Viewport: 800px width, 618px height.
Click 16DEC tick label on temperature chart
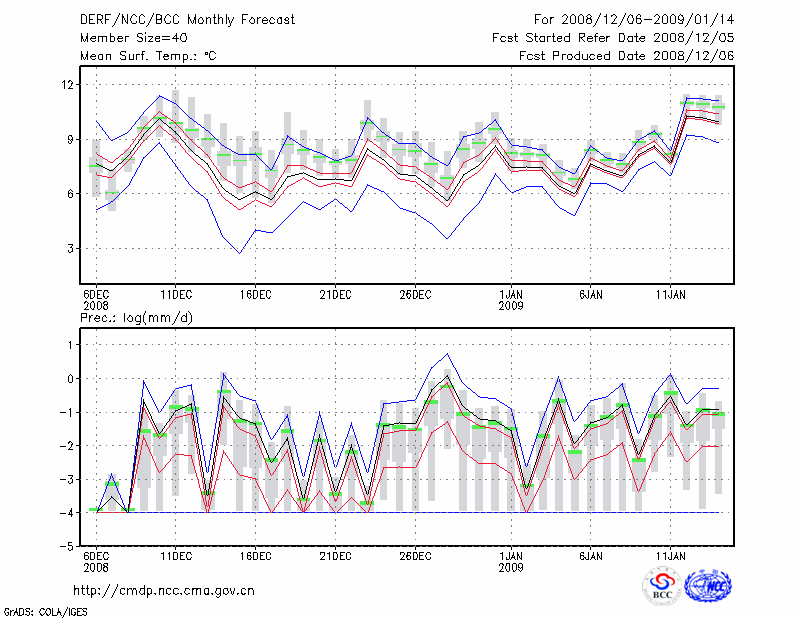click(x=255, y=295)
